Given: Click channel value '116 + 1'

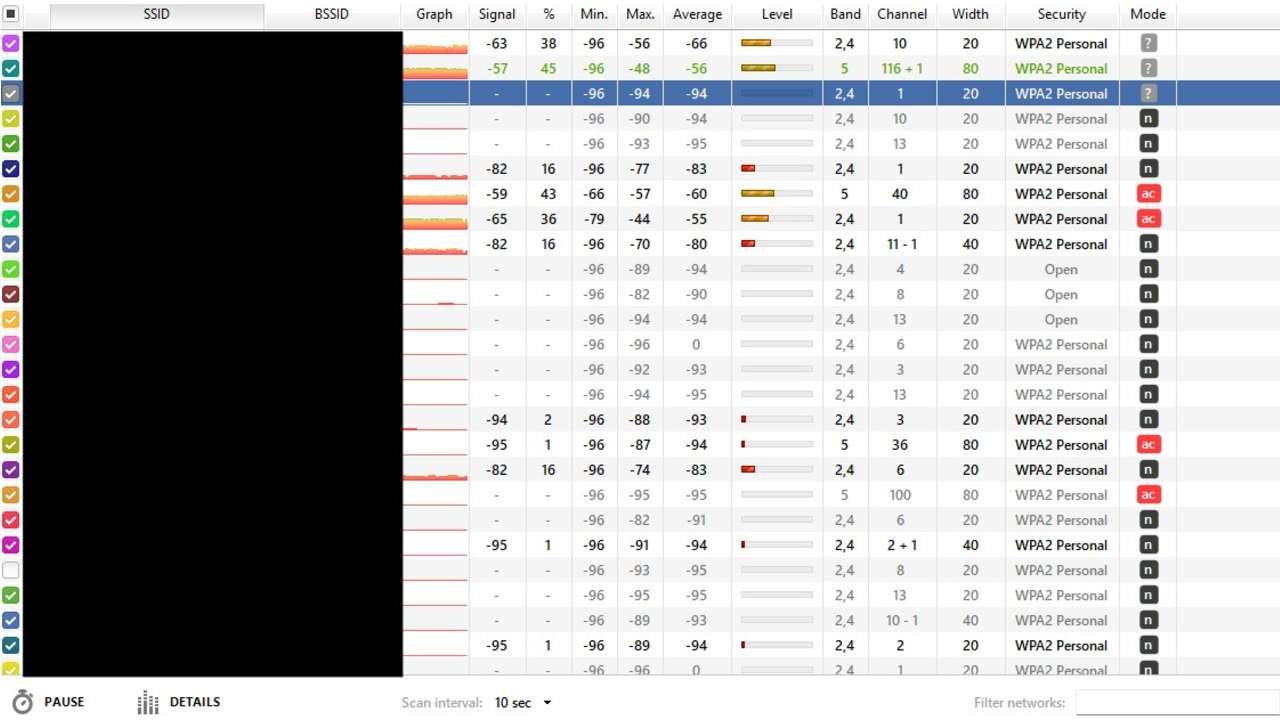Looking at the screenshot, I should click(x=902, y=68).
